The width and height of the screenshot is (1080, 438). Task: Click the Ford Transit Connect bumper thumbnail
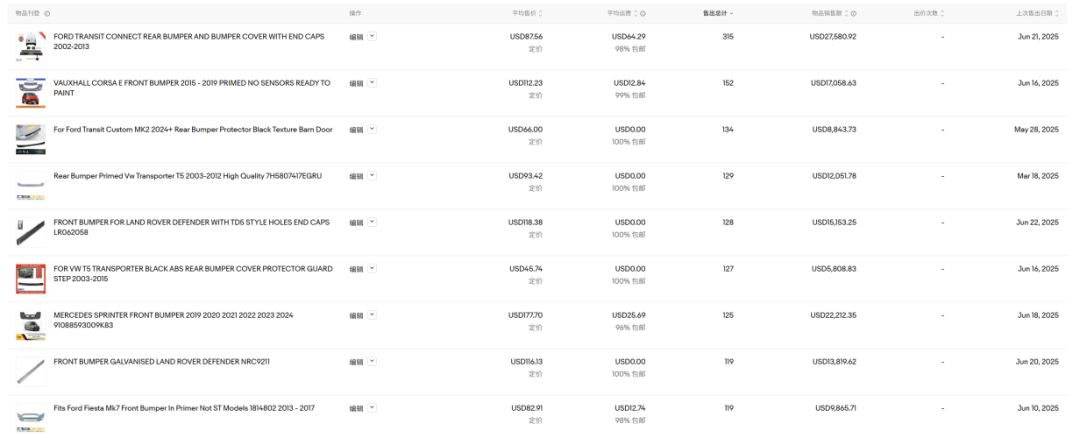click(31, 47)
